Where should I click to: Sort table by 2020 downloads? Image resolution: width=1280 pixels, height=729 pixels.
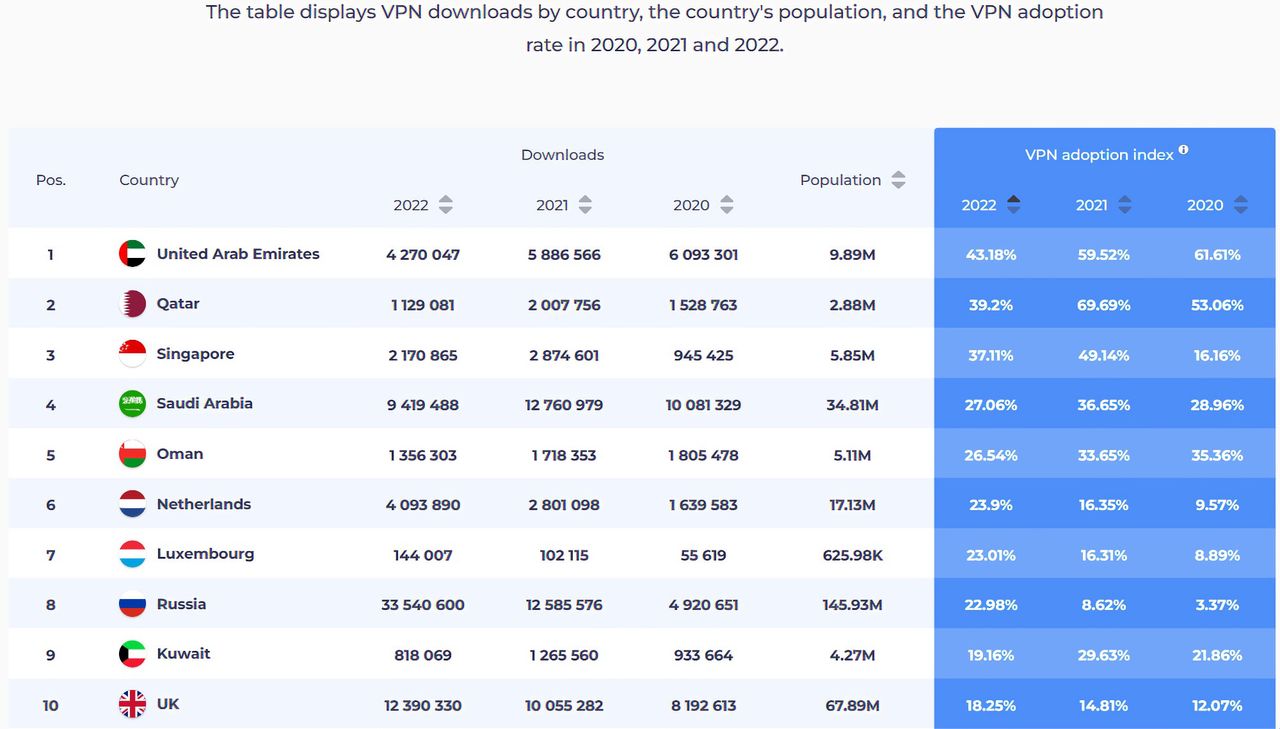(727, 205)
